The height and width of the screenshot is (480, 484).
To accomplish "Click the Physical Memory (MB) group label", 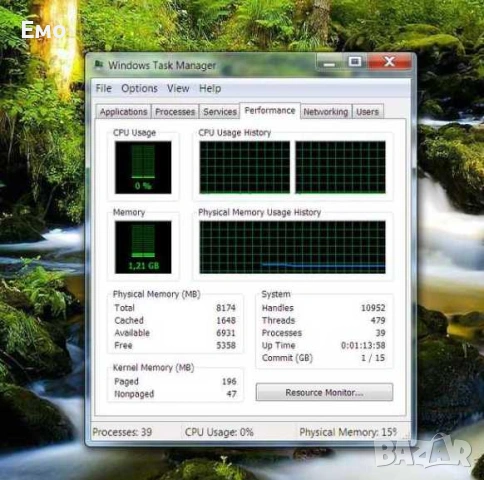I will pyautogui.click(x=156, y=294).
